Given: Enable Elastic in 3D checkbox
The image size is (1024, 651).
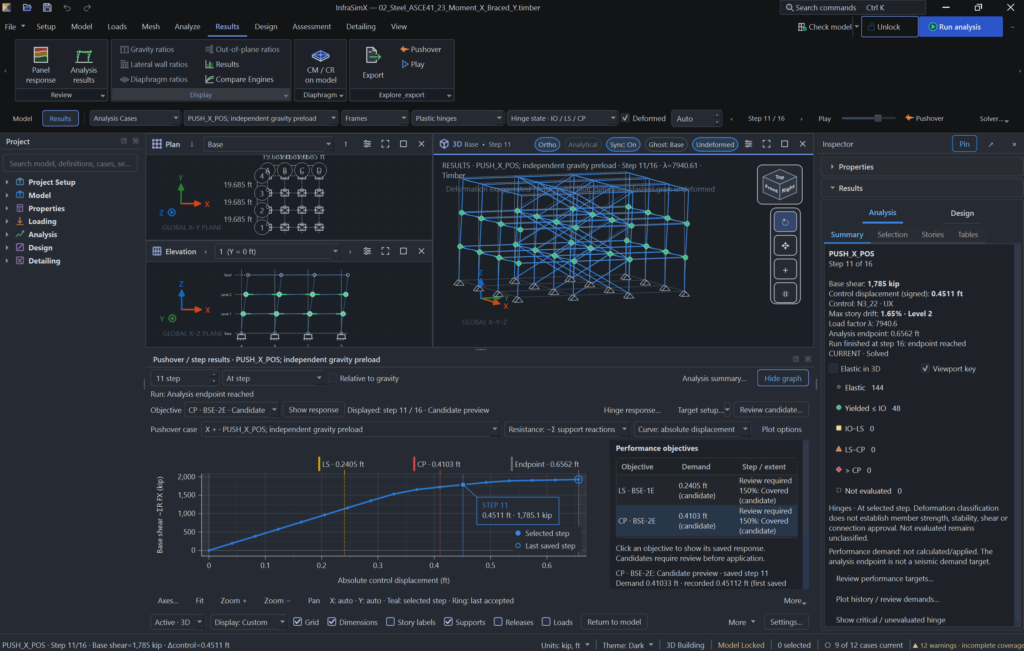Looking at the screenshot, I should tap(833, 369).
